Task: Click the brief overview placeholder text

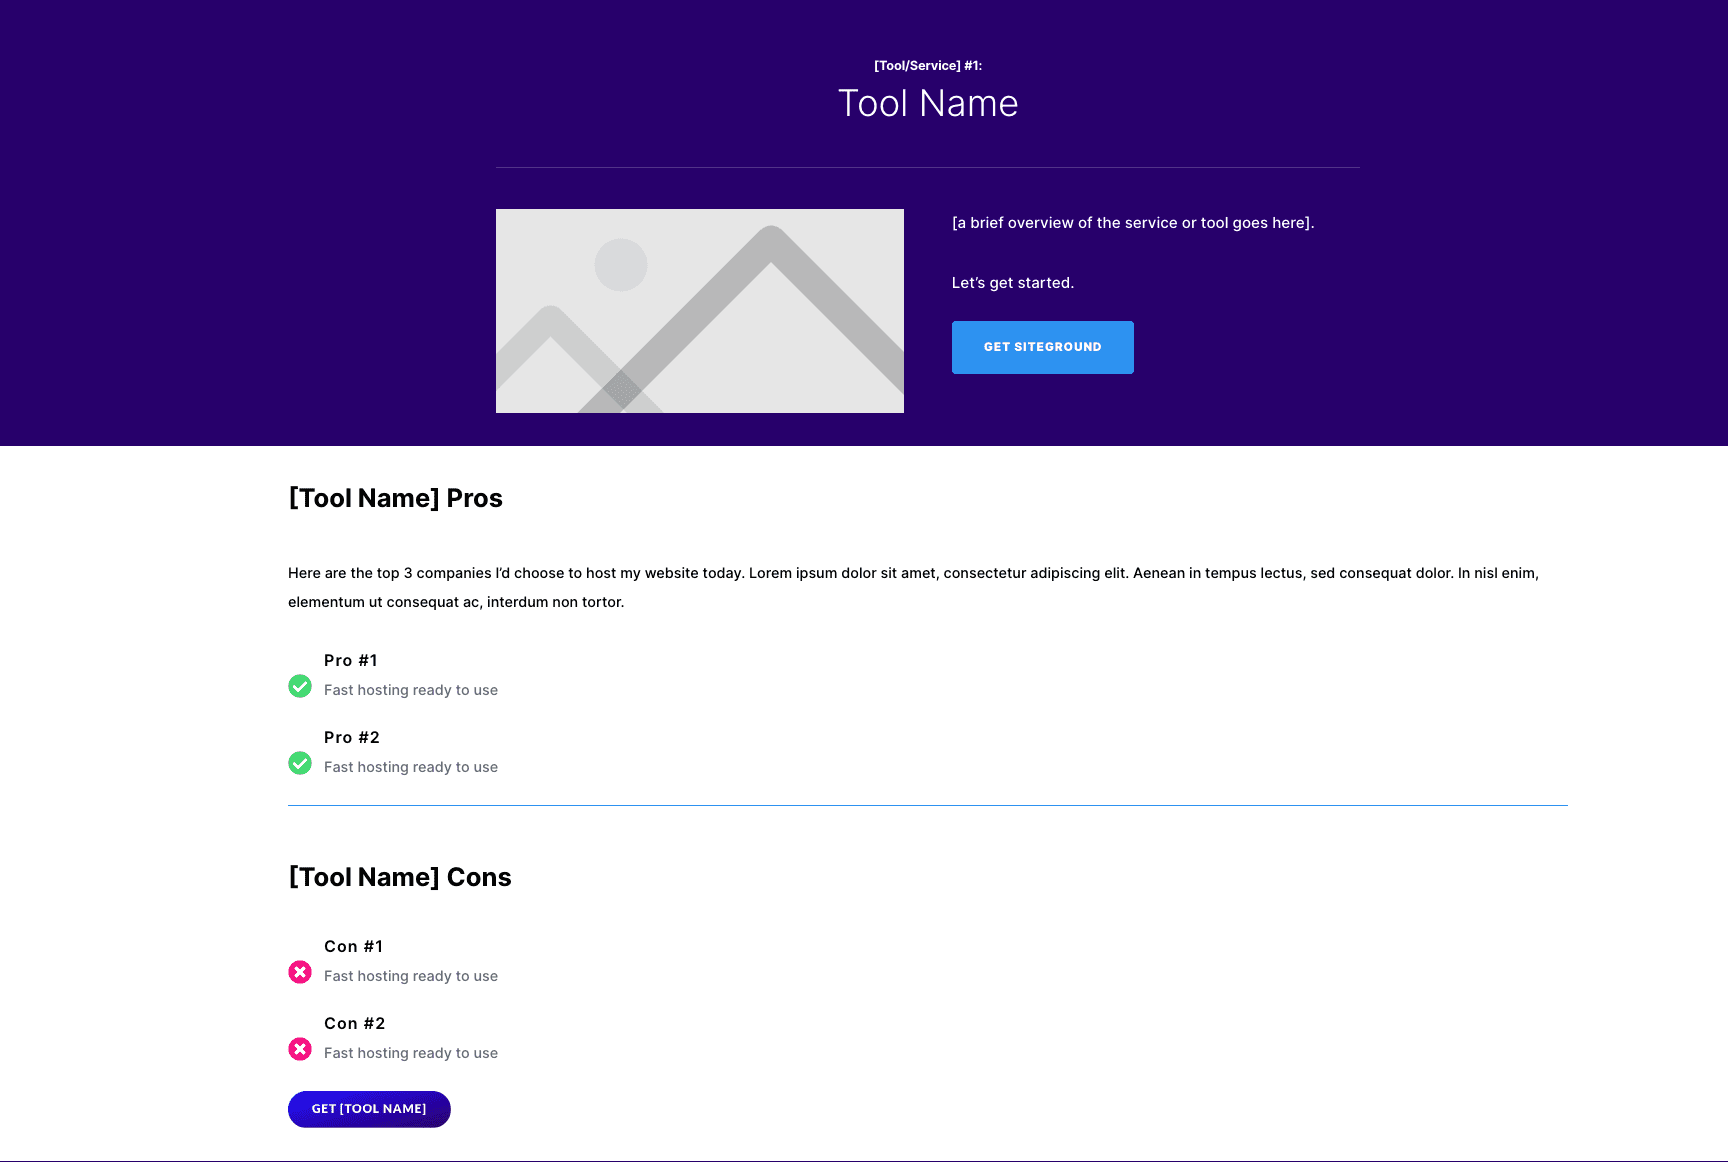Action: coord(1132,222)
